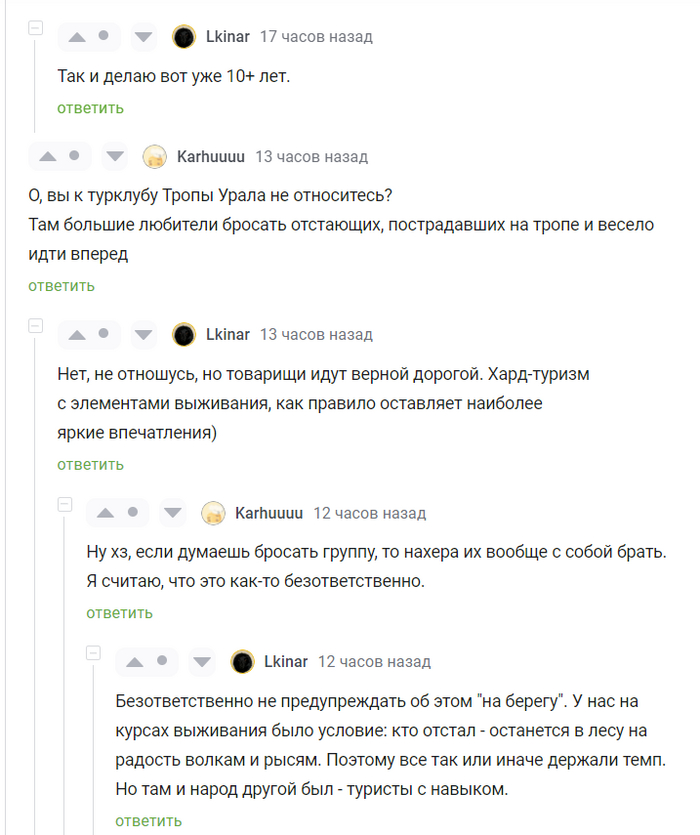Collapse Lkinar's comment thread from 13 часов назад

pyautogui.click(x=36, y=326)
